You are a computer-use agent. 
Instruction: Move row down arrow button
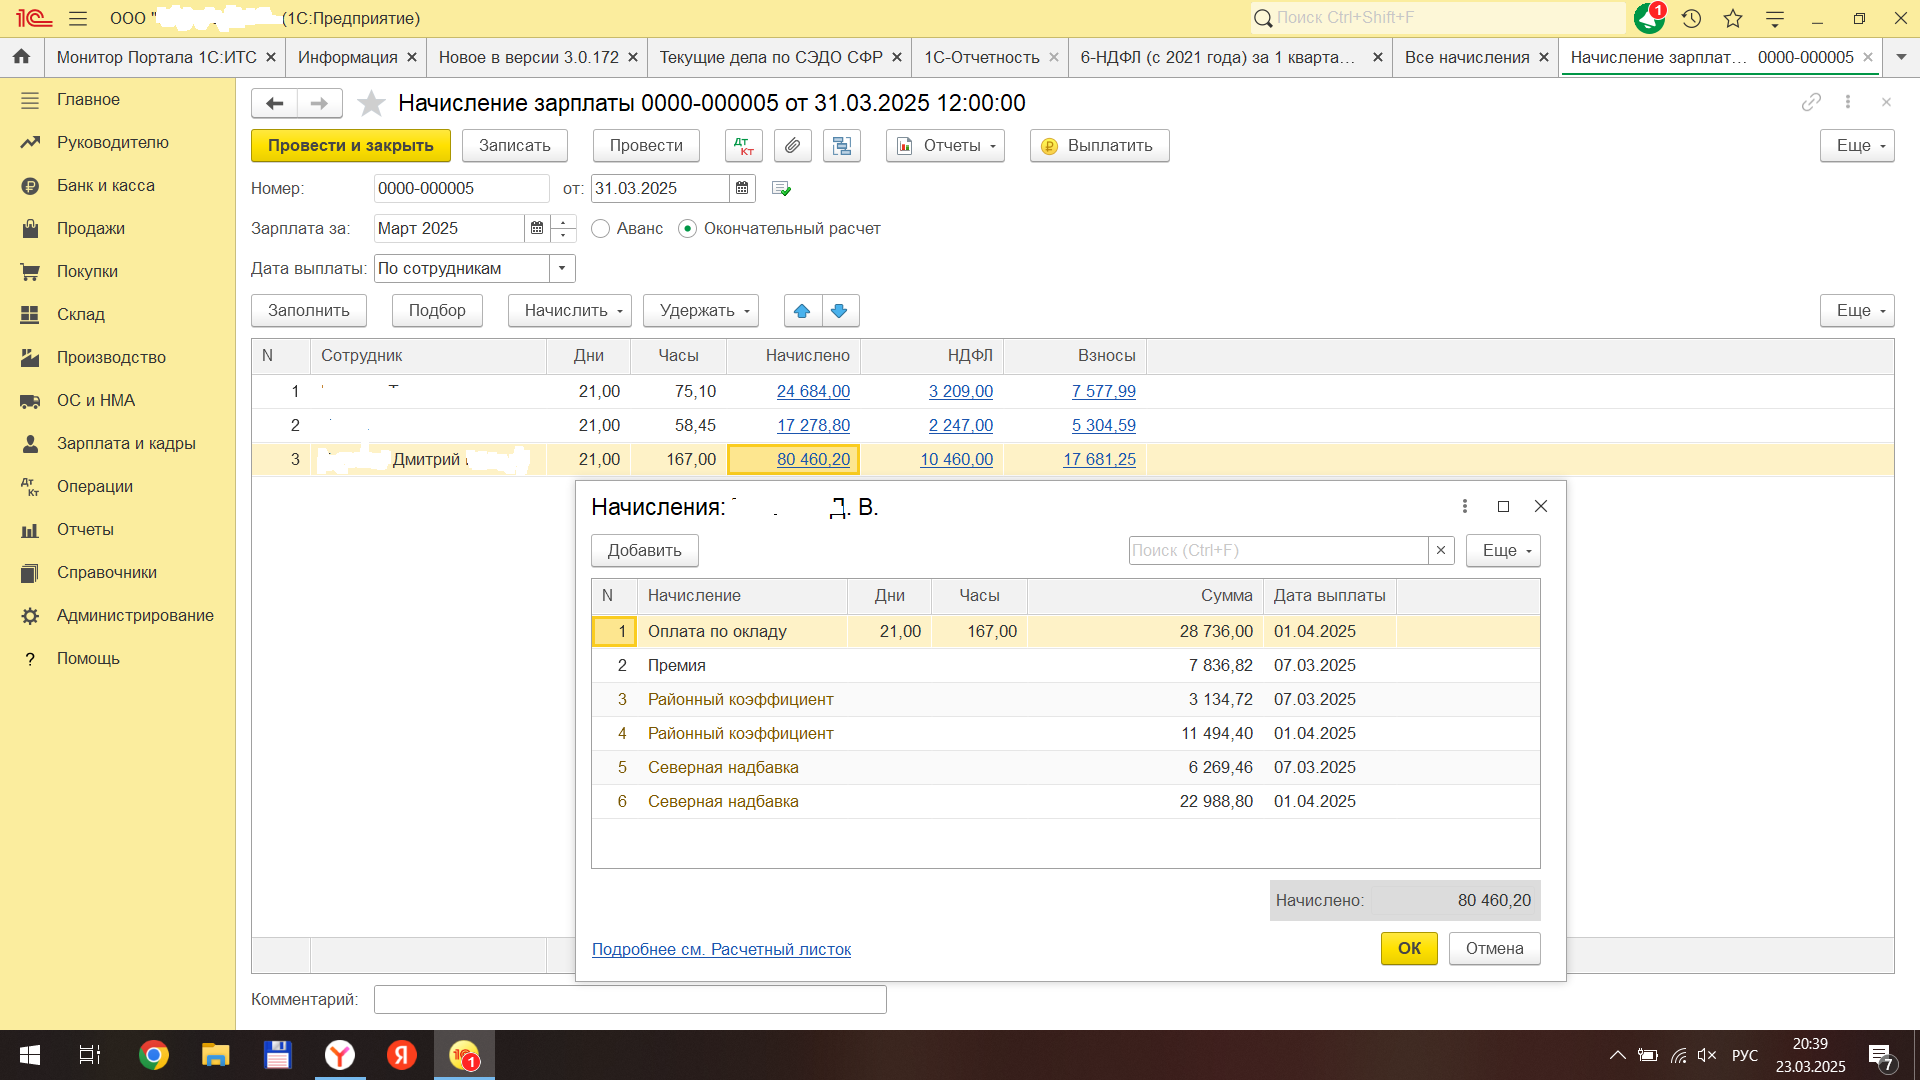(x=840, y=311)
